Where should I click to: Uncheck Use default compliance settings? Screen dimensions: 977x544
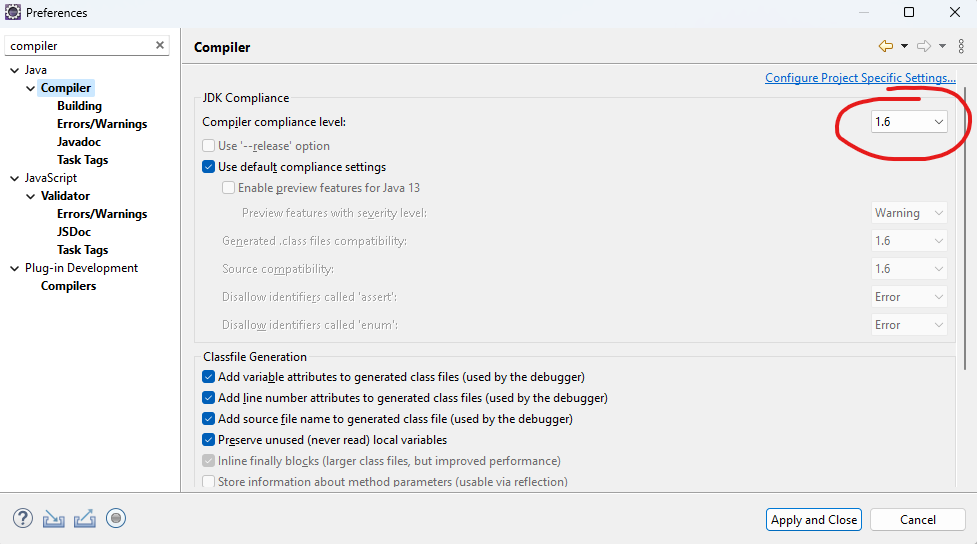(209, 167)
